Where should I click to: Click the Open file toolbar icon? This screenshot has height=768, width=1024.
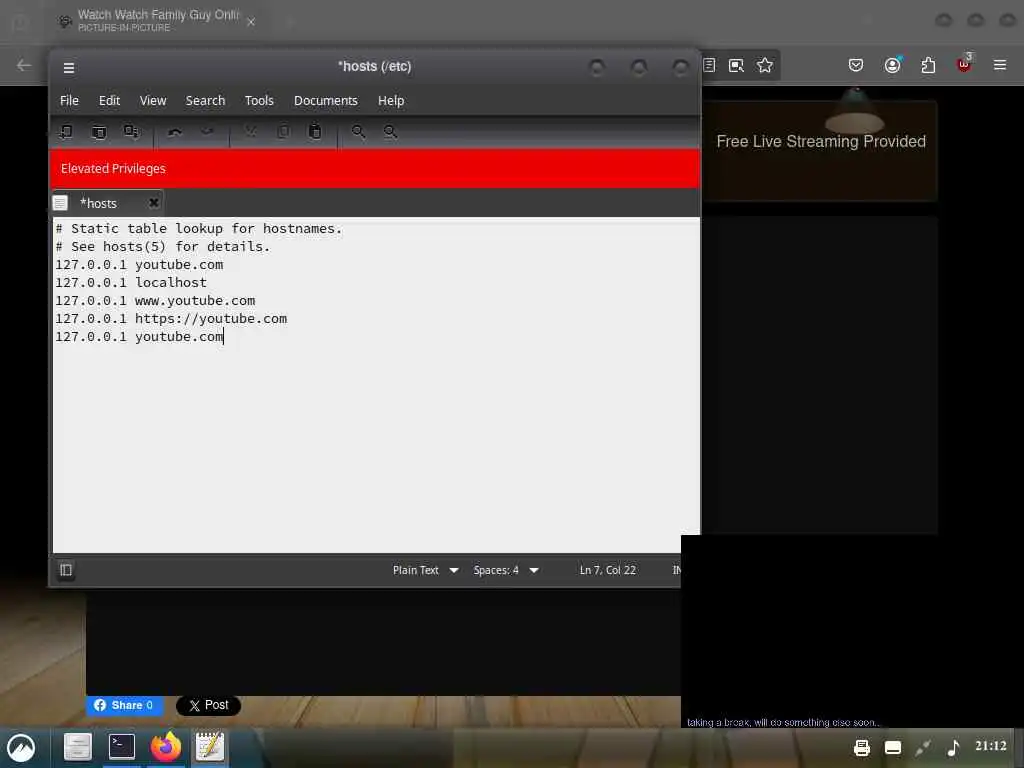point(99,132)
